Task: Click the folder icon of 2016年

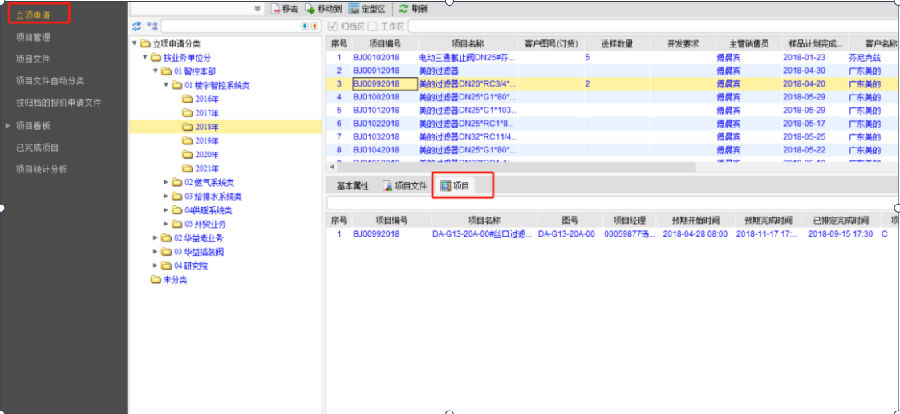Action: [x=187, y=99]
